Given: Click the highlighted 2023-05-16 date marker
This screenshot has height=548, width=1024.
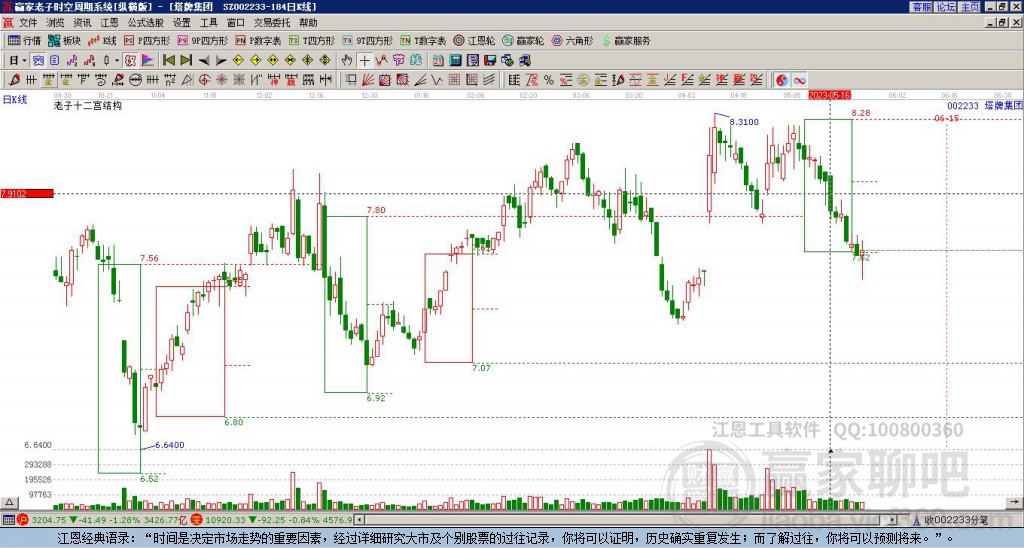Looking at the screenshot, I should [829, 95].
